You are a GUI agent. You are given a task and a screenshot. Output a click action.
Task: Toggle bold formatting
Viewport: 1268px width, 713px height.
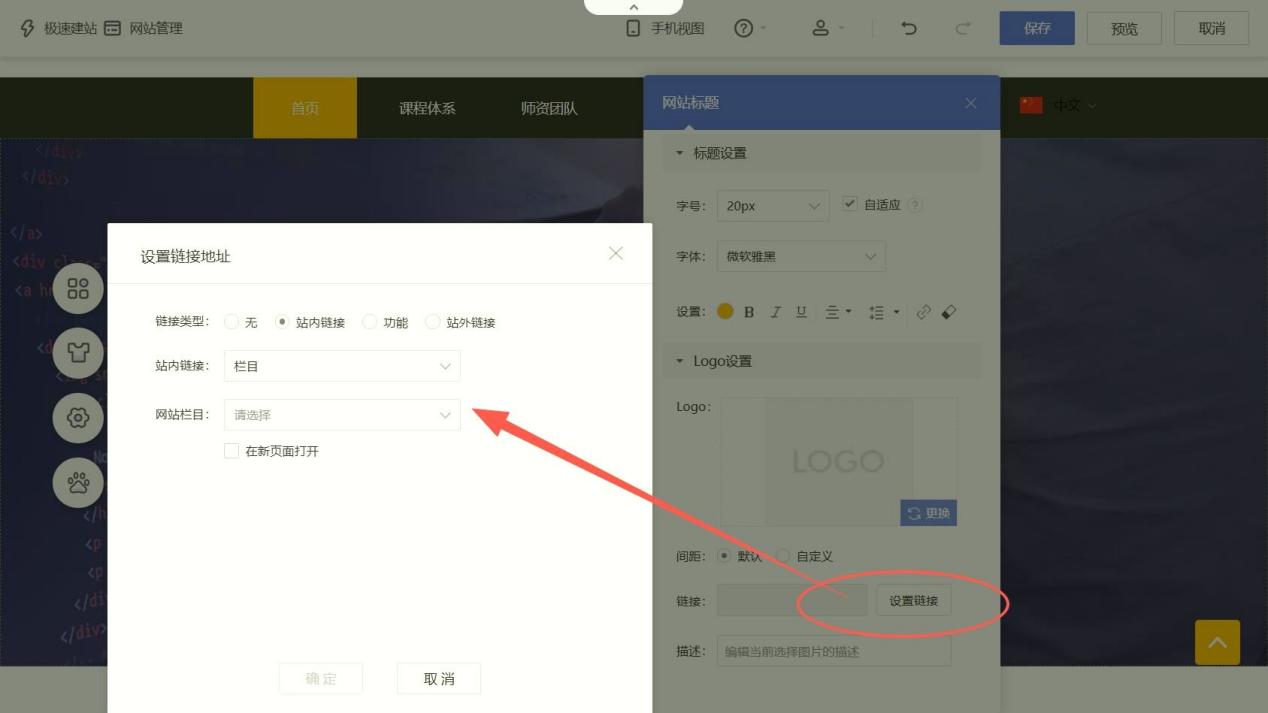pos(749,312)
